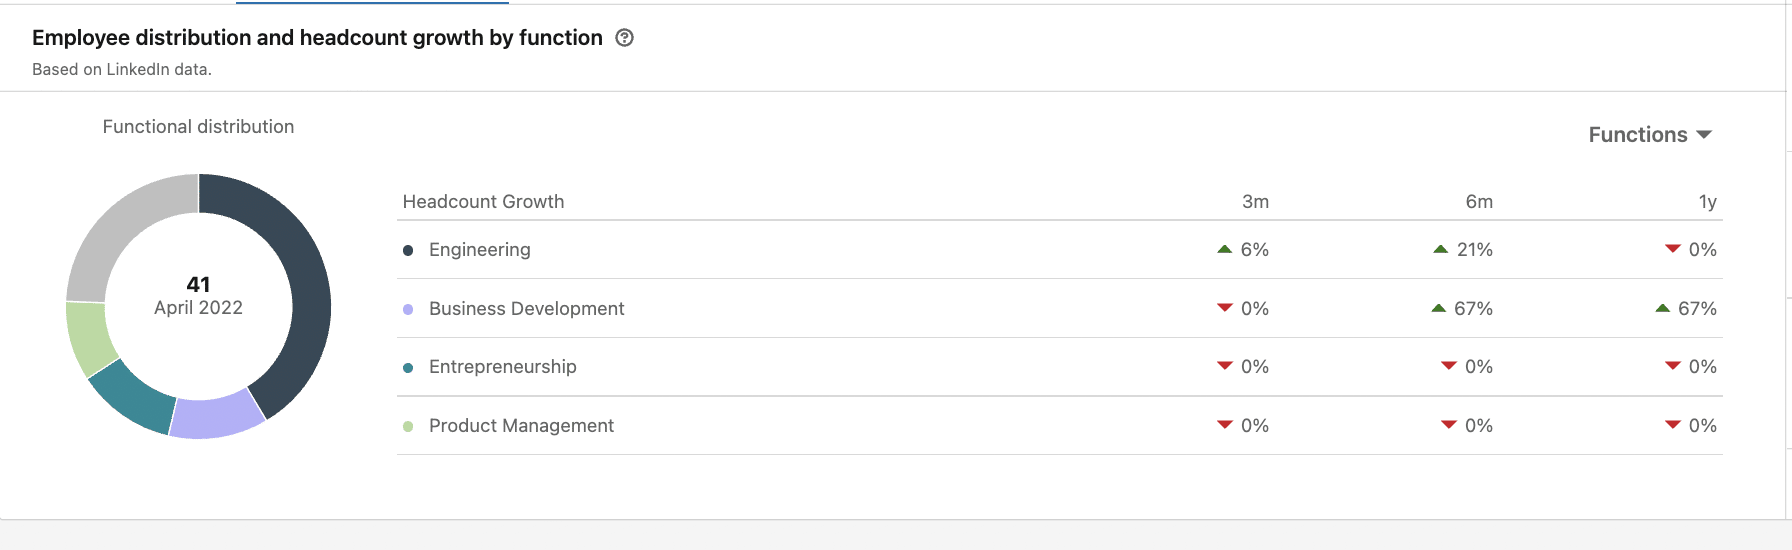Click the 41 April 2022 chart center
The image size is (1792, 550).
point(198,296)
